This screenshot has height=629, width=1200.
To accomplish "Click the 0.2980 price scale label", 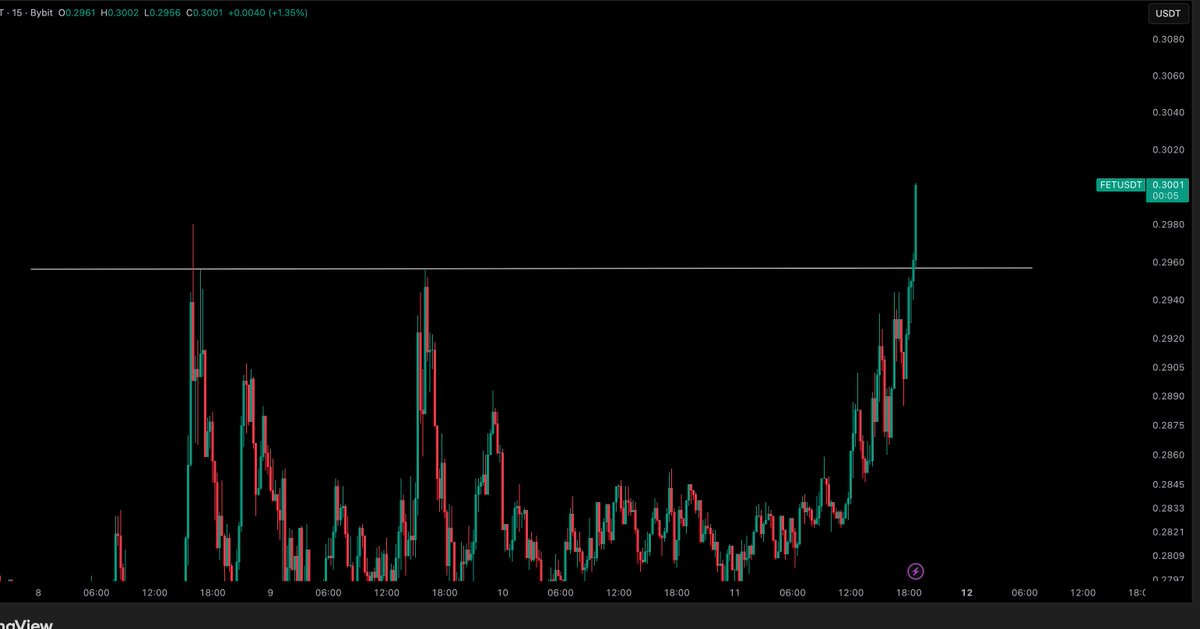I will [1169, 225].
